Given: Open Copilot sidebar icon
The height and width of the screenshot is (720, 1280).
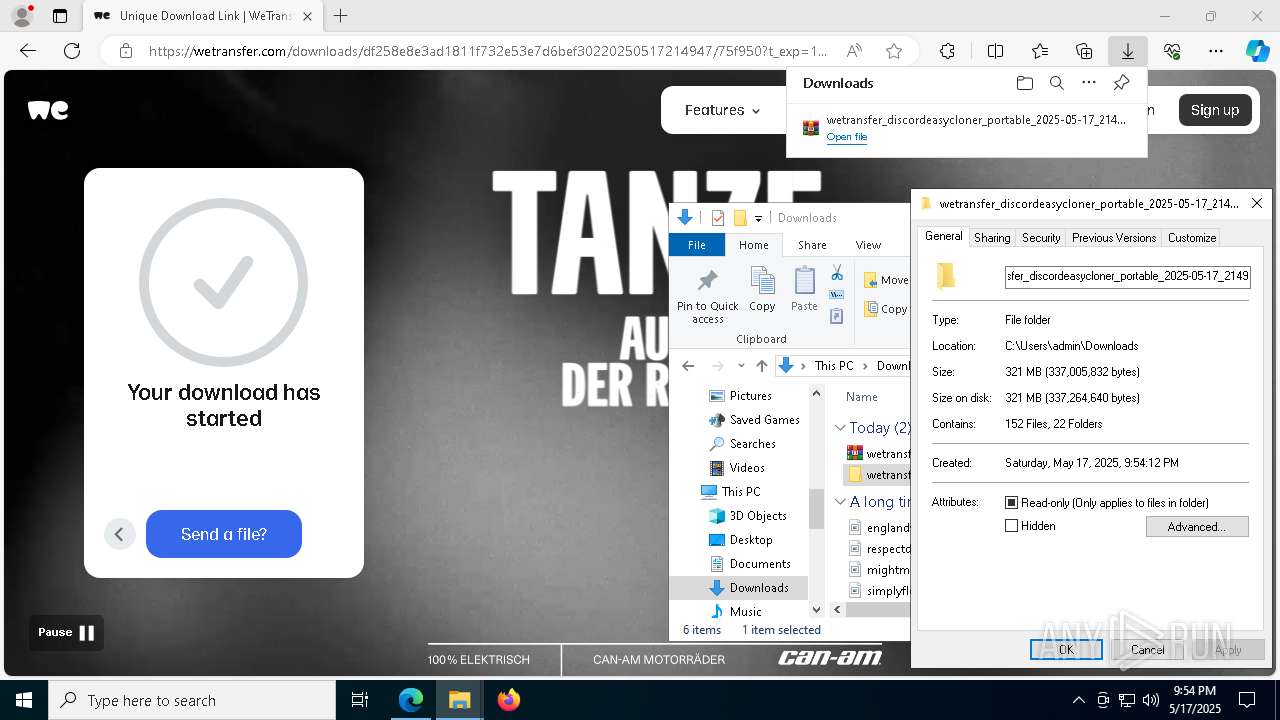Looking at the screenshot, I should pyautogui.click(x=1257, y=51).
